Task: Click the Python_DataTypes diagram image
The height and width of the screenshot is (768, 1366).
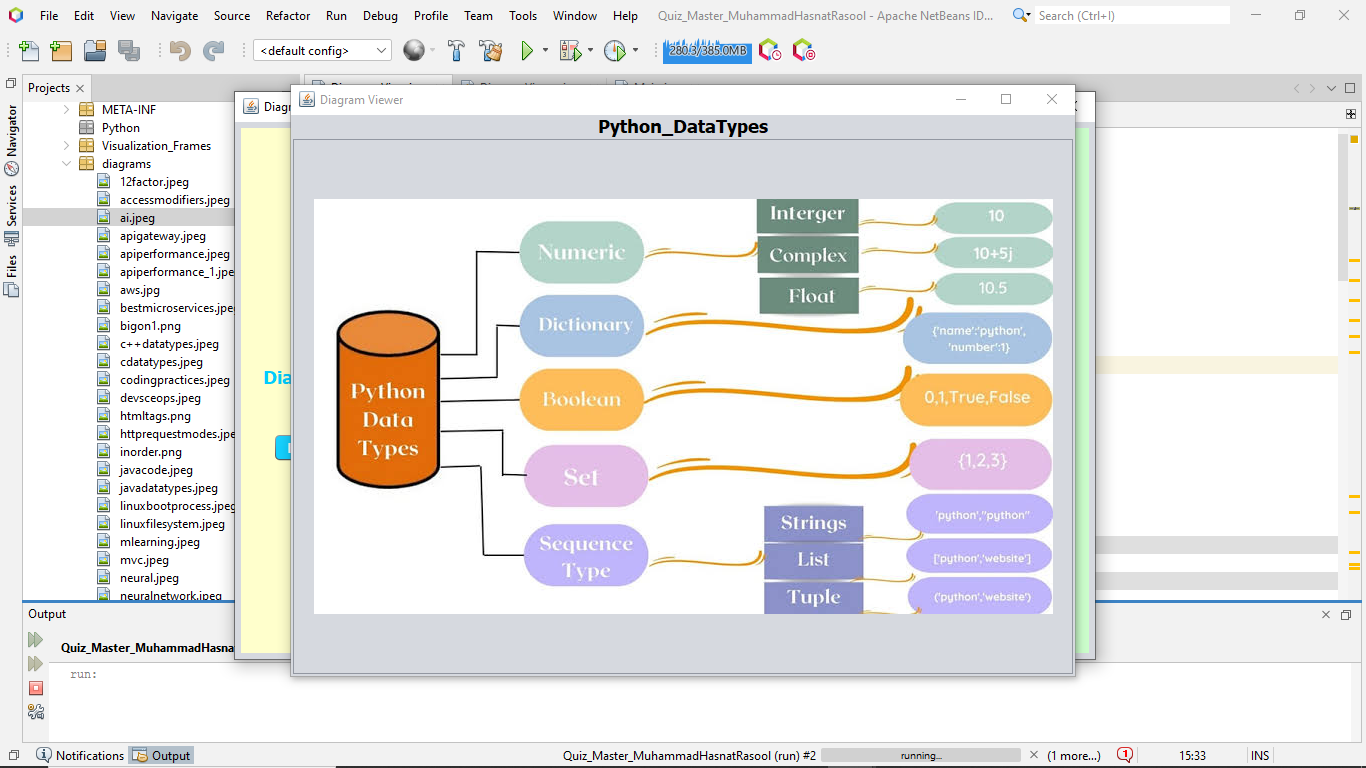Action: tap(683, 406)
